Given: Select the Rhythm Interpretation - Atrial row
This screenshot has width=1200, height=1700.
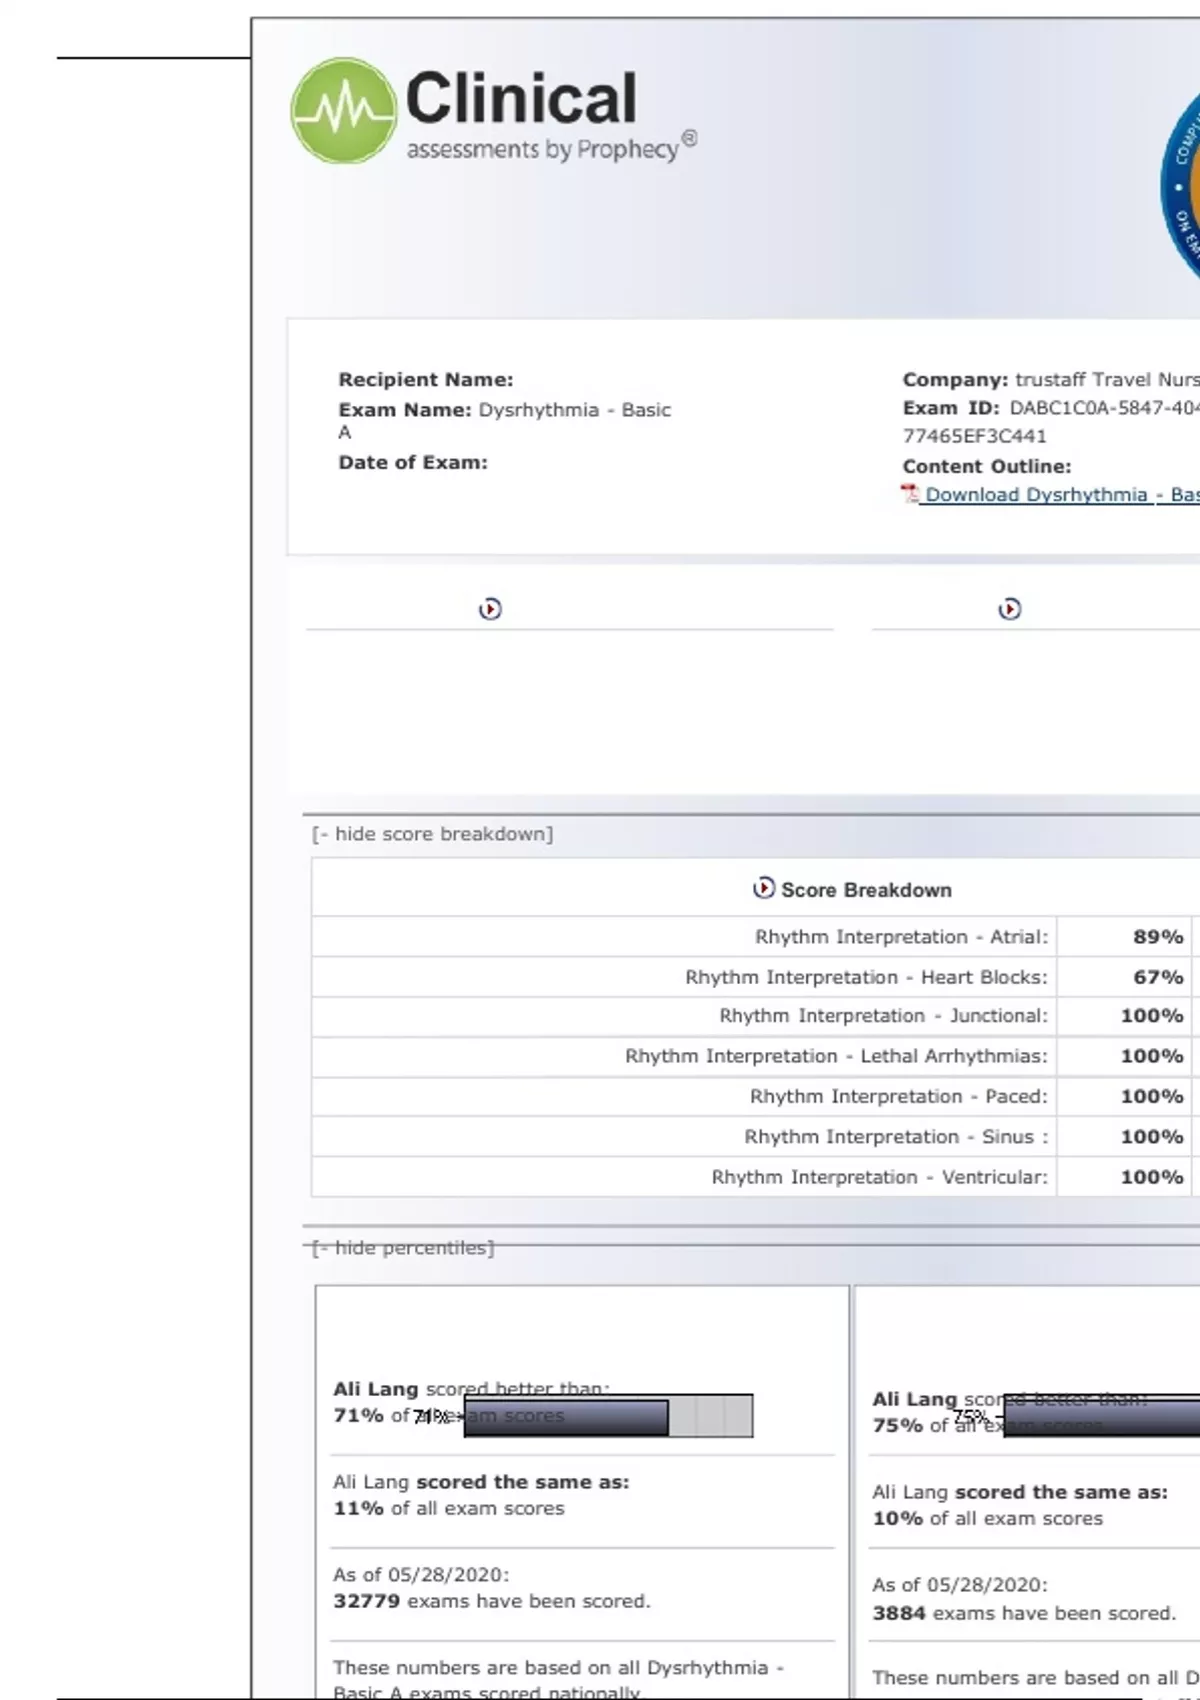Looking at the screenshot, I should click(901, 937).
